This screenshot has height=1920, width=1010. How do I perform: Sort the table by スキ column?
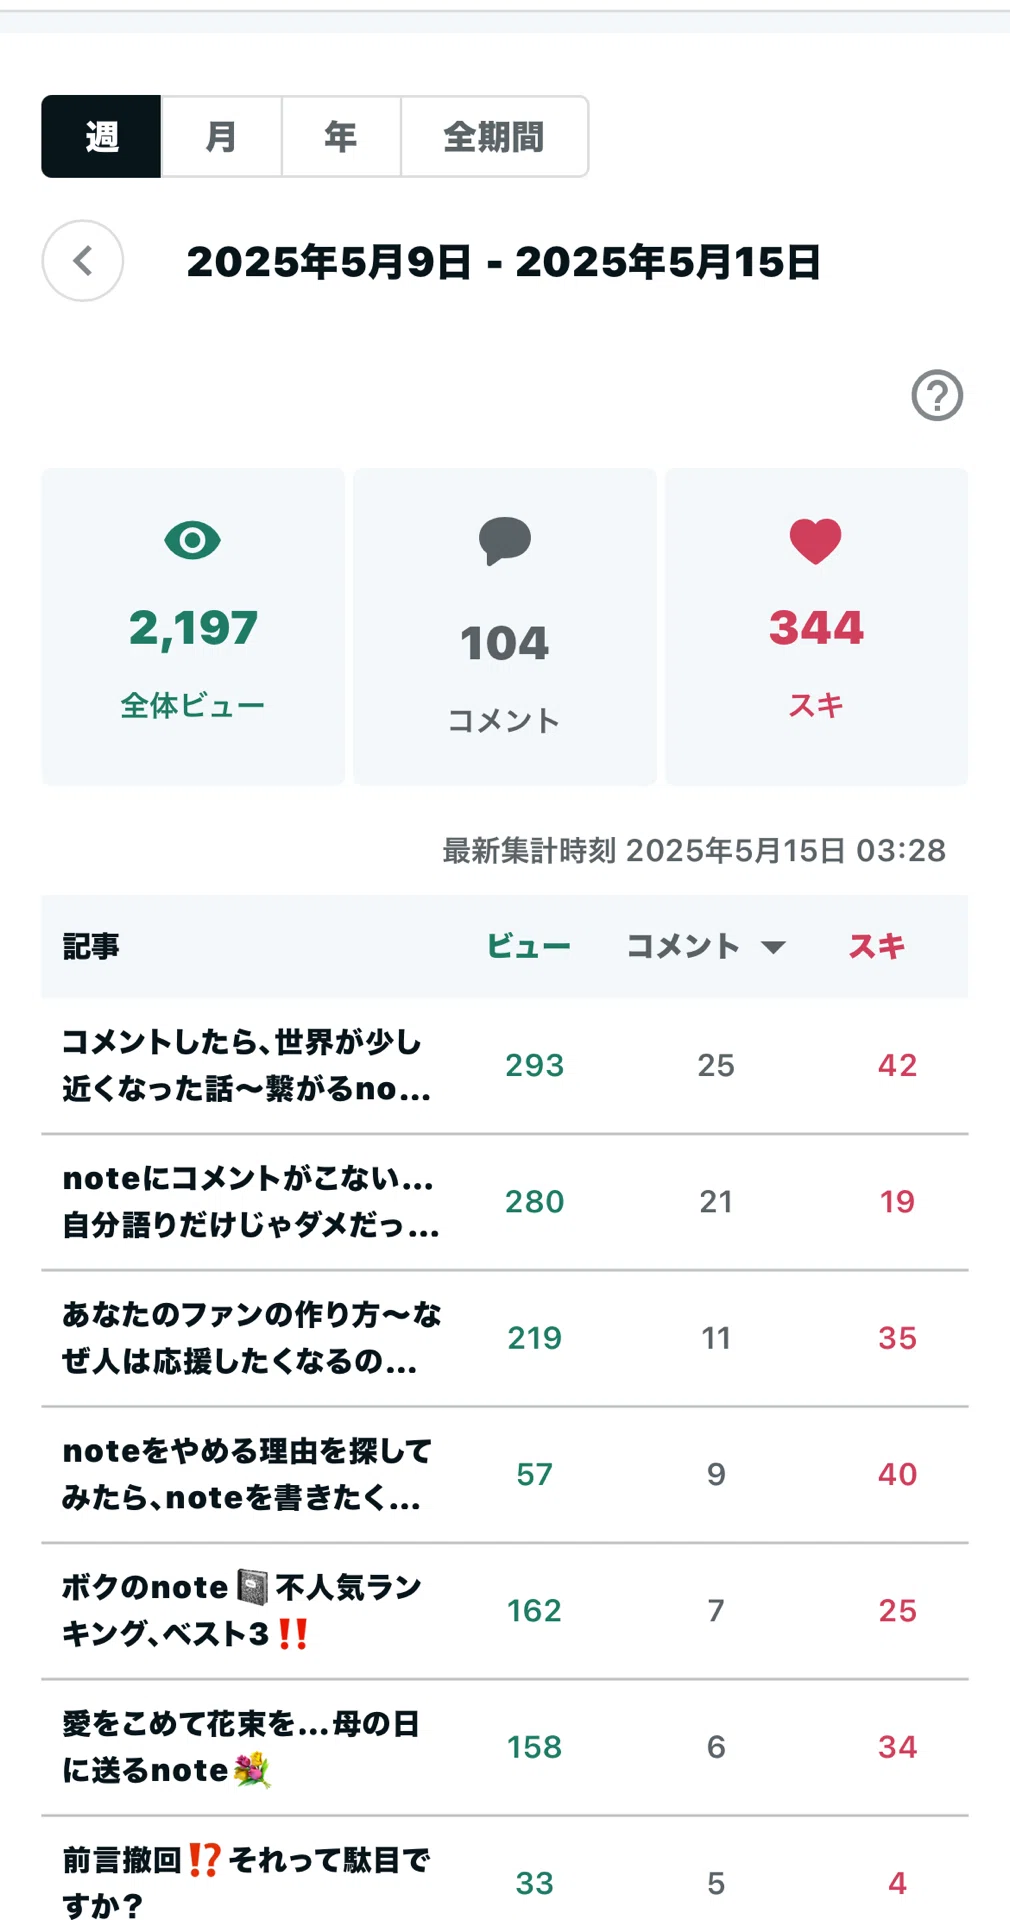point(877,946)
